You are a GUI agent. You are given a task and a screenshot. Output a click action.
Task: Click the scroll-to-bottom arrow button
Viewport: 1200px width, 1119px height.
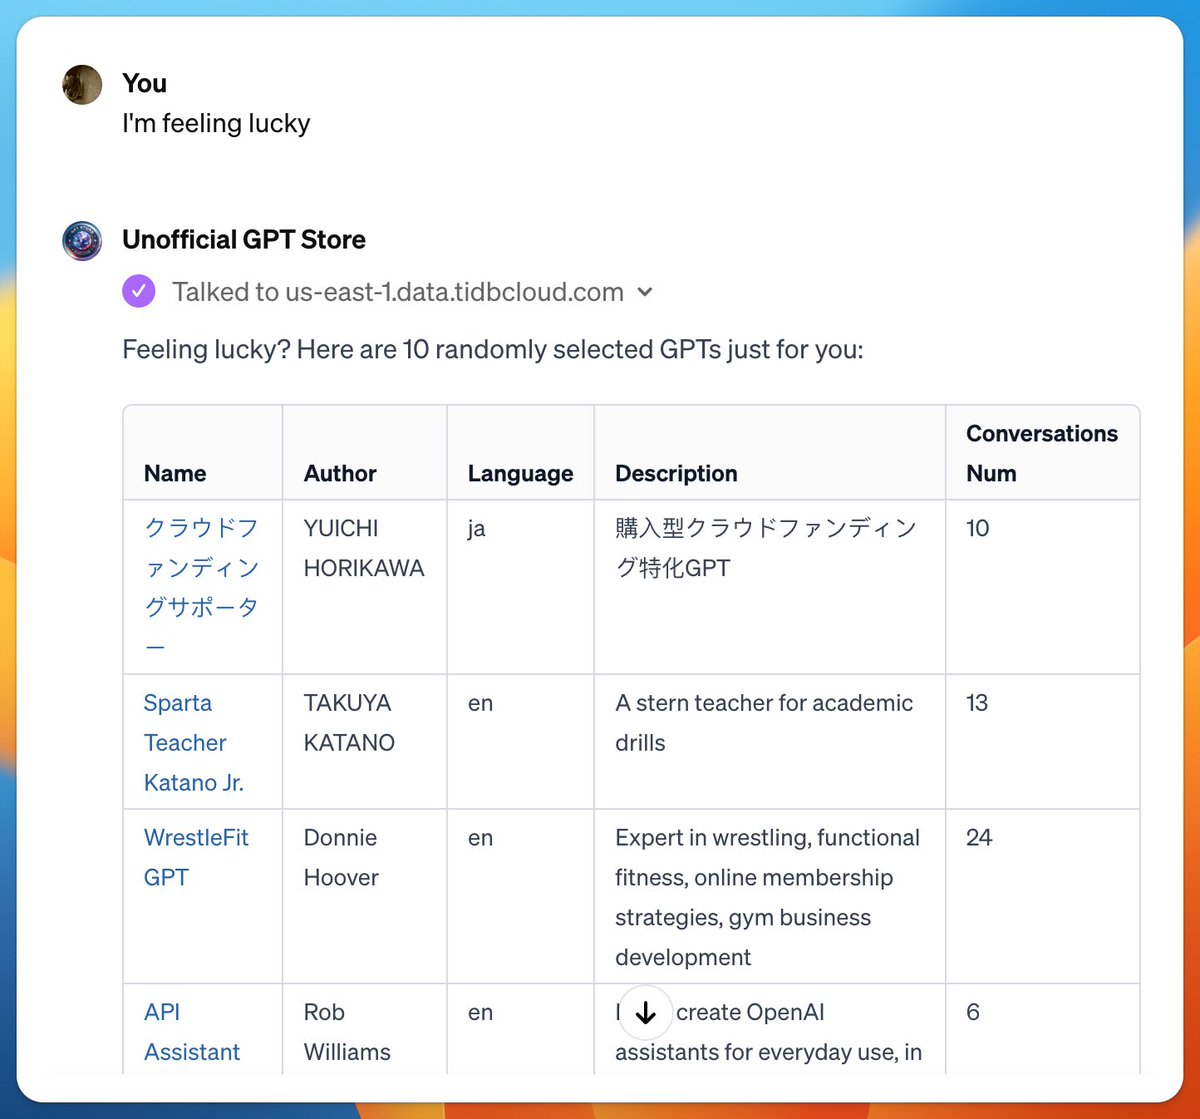646,1013
